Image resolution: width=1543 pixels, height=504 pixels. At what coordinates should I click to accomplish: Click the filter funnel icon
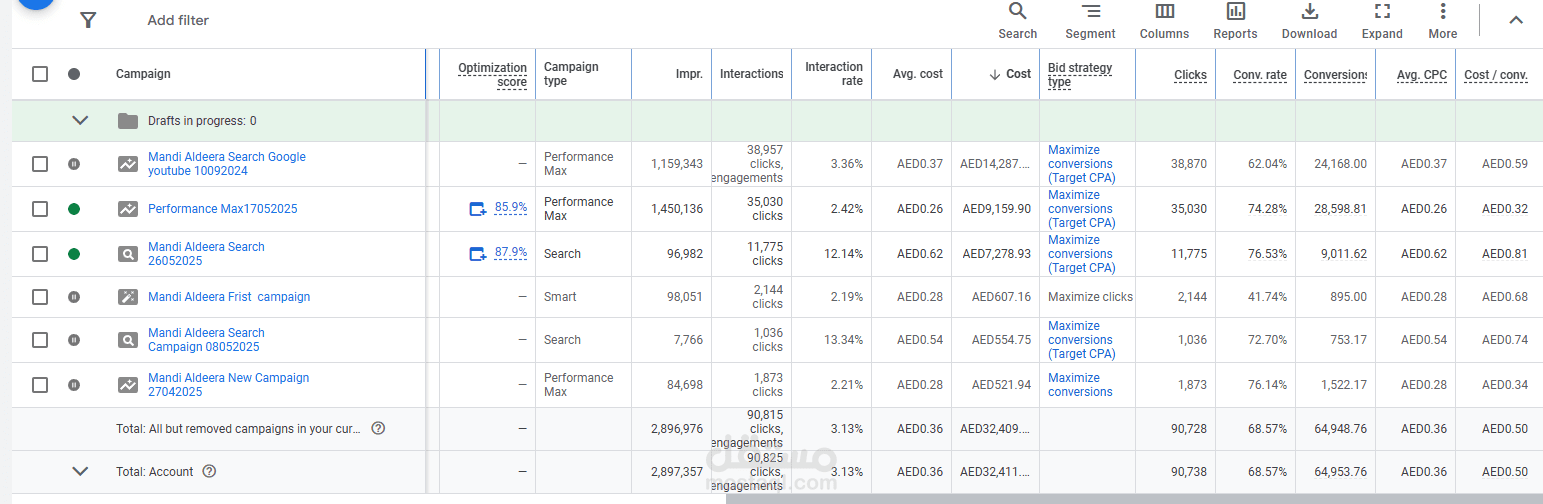pos(88,20)
